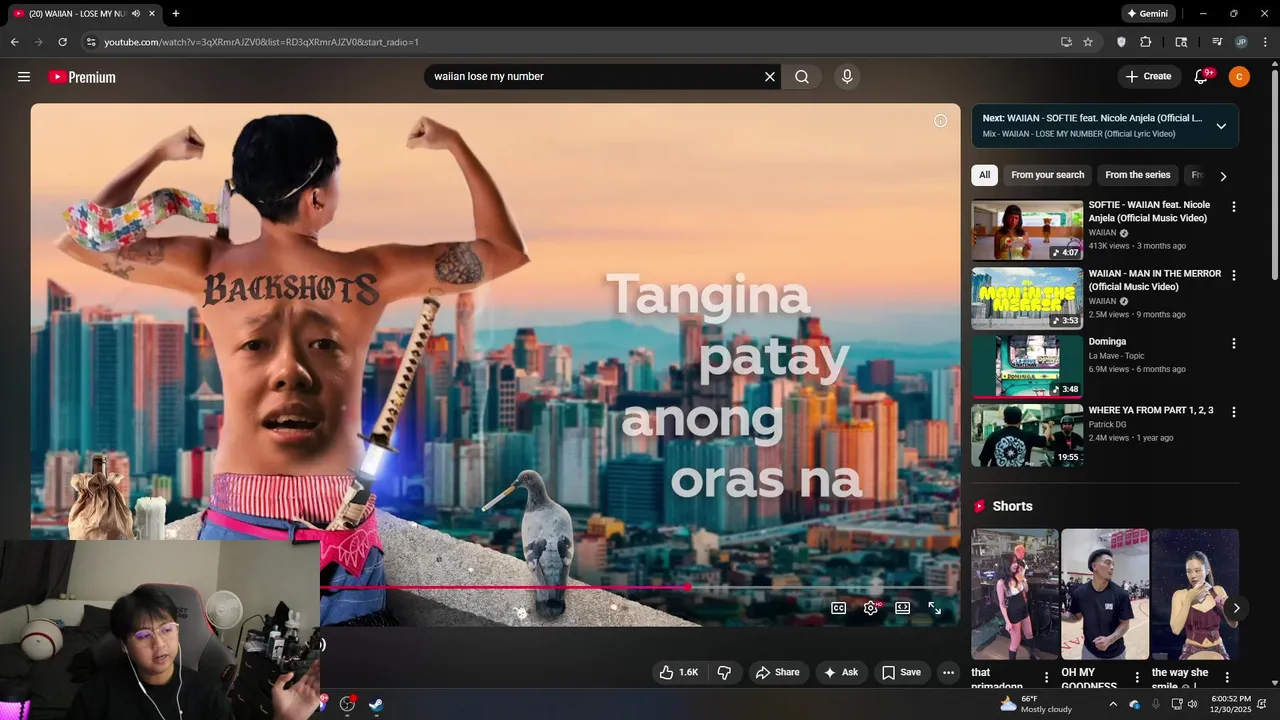Select the All filter chip
Image resolution: width=1280 pixels, height=720 pixels.
click(984, 175)
